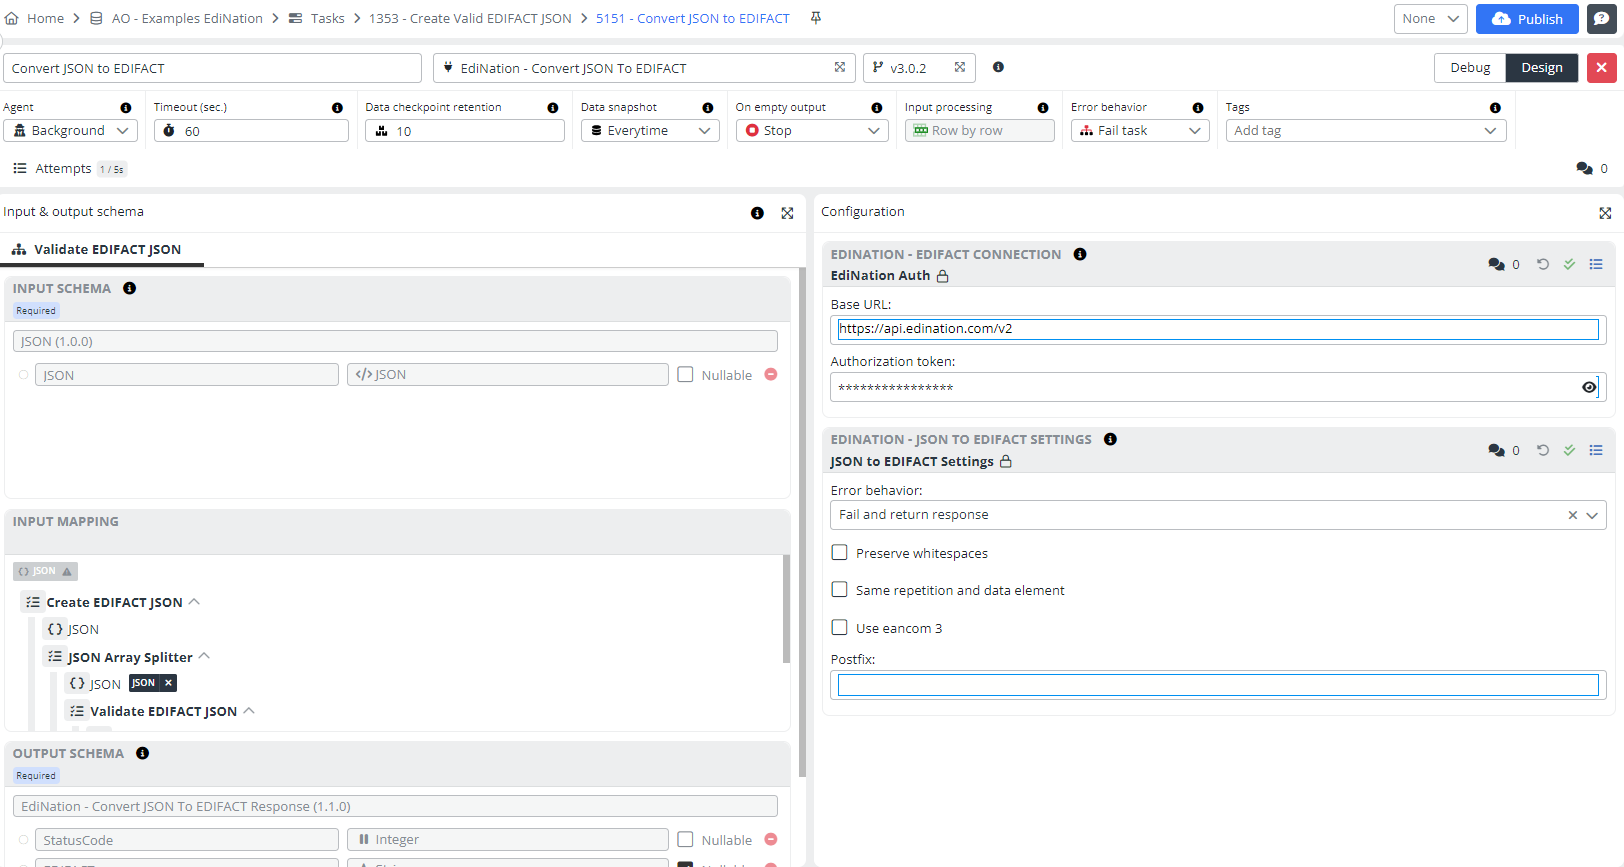This screenshot has width=1624, height=867.
Task: Open the Agent Background dropdown
Action: pos(70,131)
